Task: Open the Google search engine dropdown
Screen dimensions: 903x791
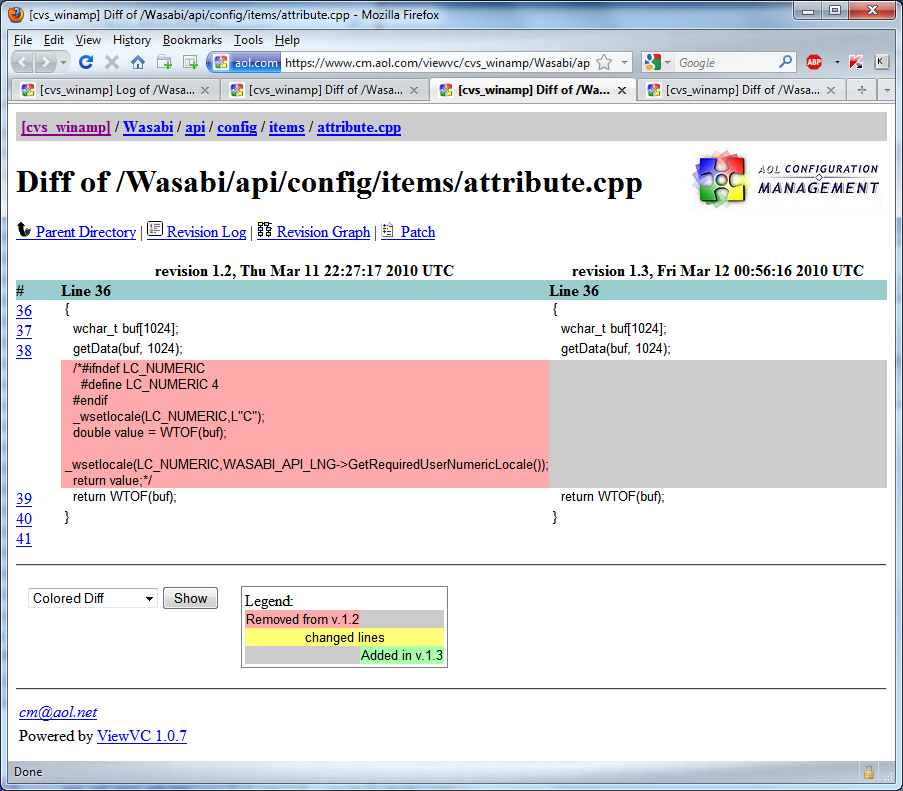Action: point(658,62)
